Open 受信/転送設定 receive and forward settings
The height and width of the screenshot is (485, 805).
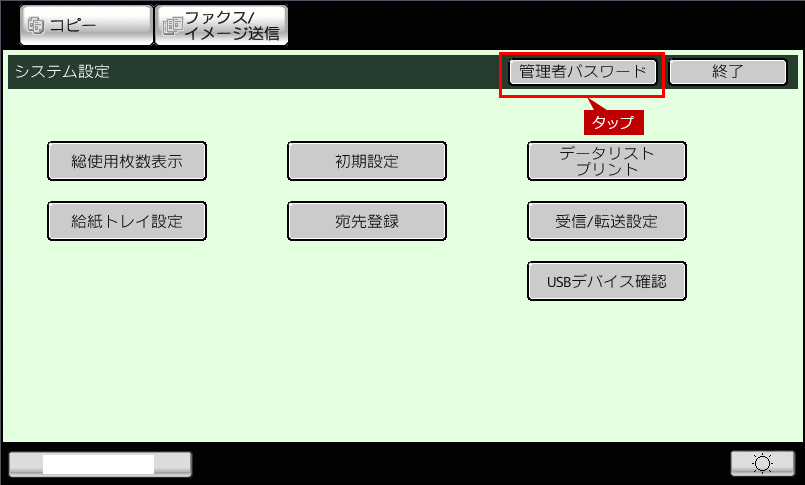[607, 221]
